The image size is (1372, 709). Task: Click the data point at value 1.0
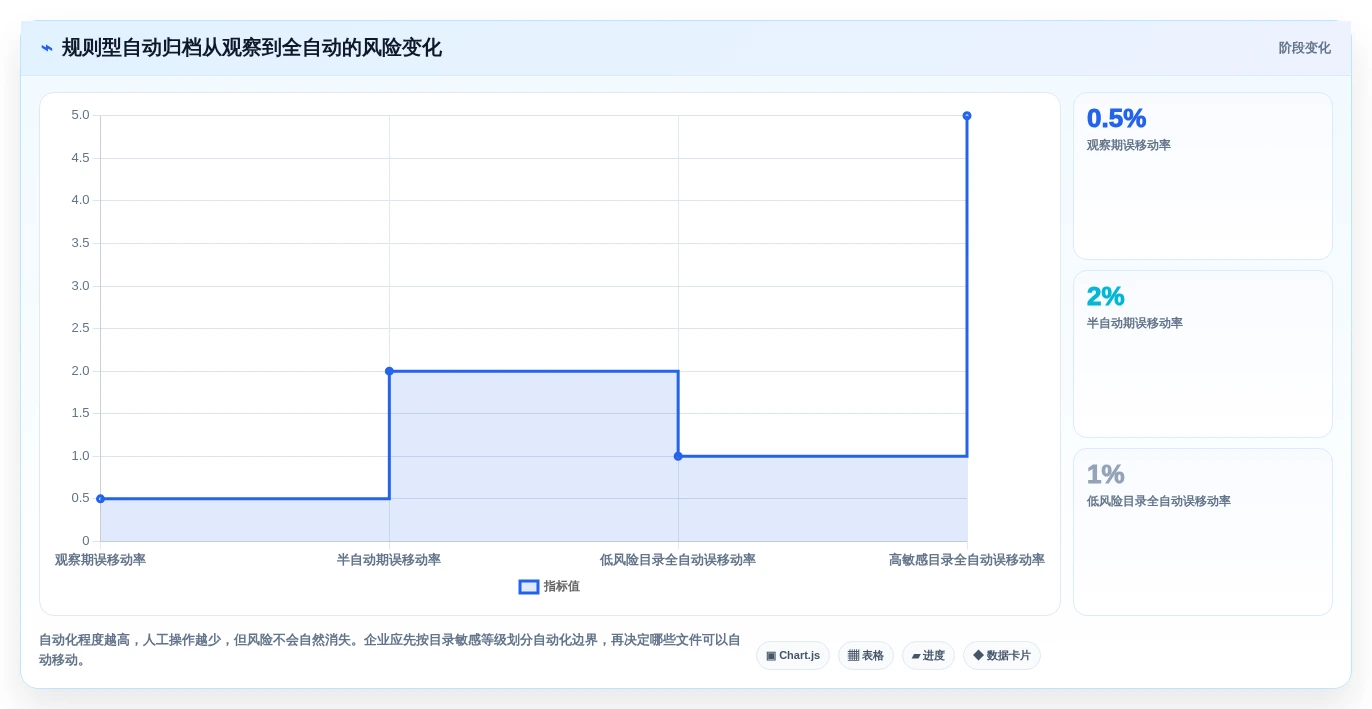tap(678, 456)
